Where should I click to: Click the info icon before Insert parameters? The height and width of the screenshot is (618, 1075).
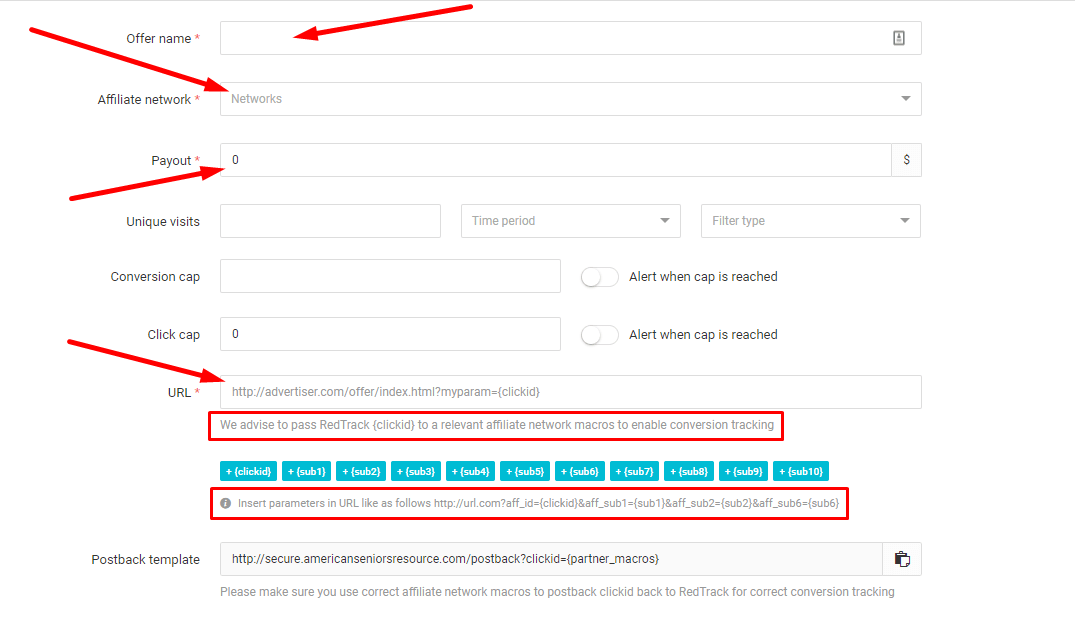click(x=226, y=503)
